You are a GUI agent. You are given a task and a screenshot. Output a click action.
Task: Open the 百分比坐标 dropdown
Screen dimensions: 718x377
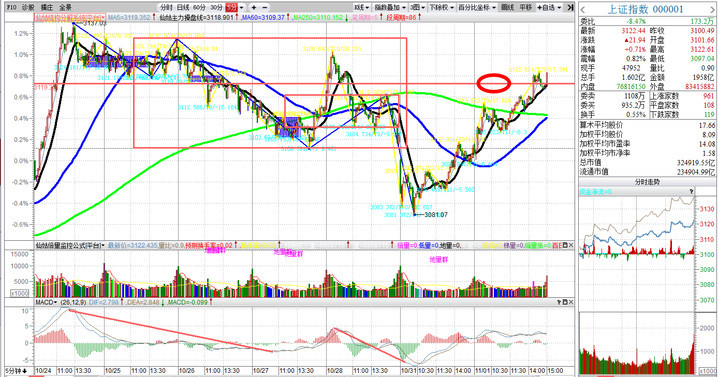[x=477, y=7]
